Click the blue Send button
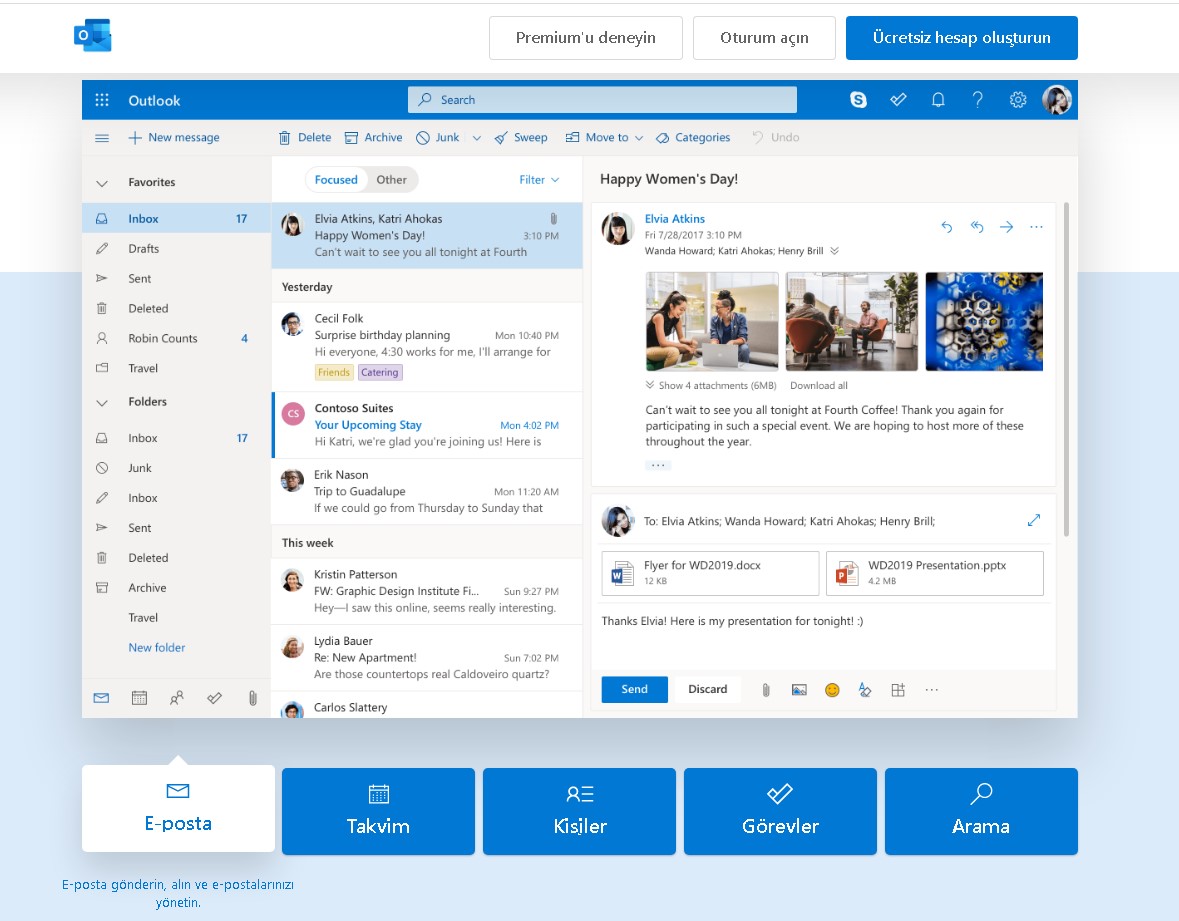This screenshot has width=1179, height=921. (635, 689)
